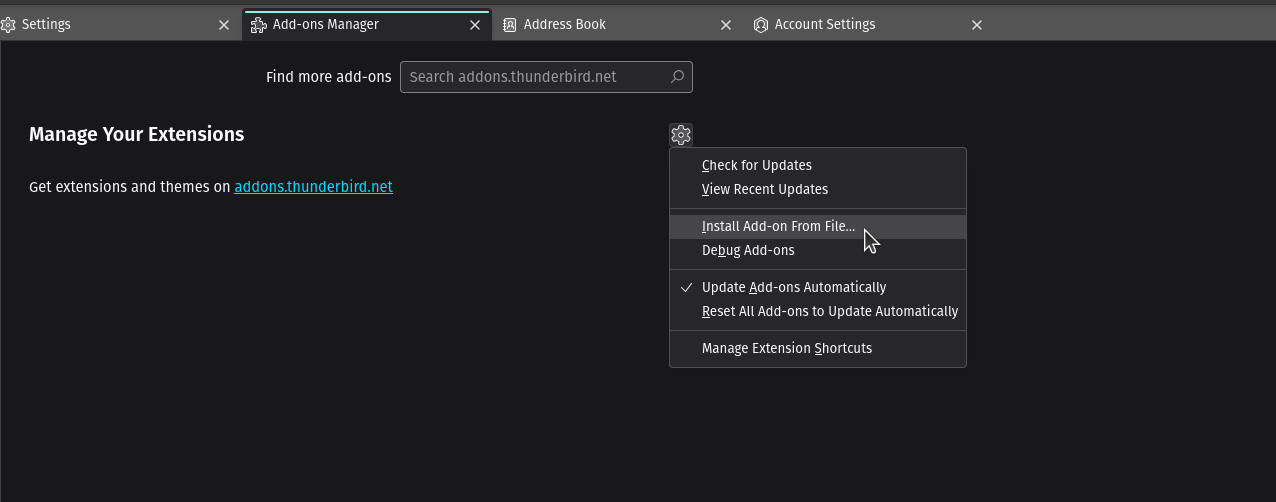Open Debug Add-ons
The height and width of the screenshot is (502, 1276).
(x=748, y=250)
